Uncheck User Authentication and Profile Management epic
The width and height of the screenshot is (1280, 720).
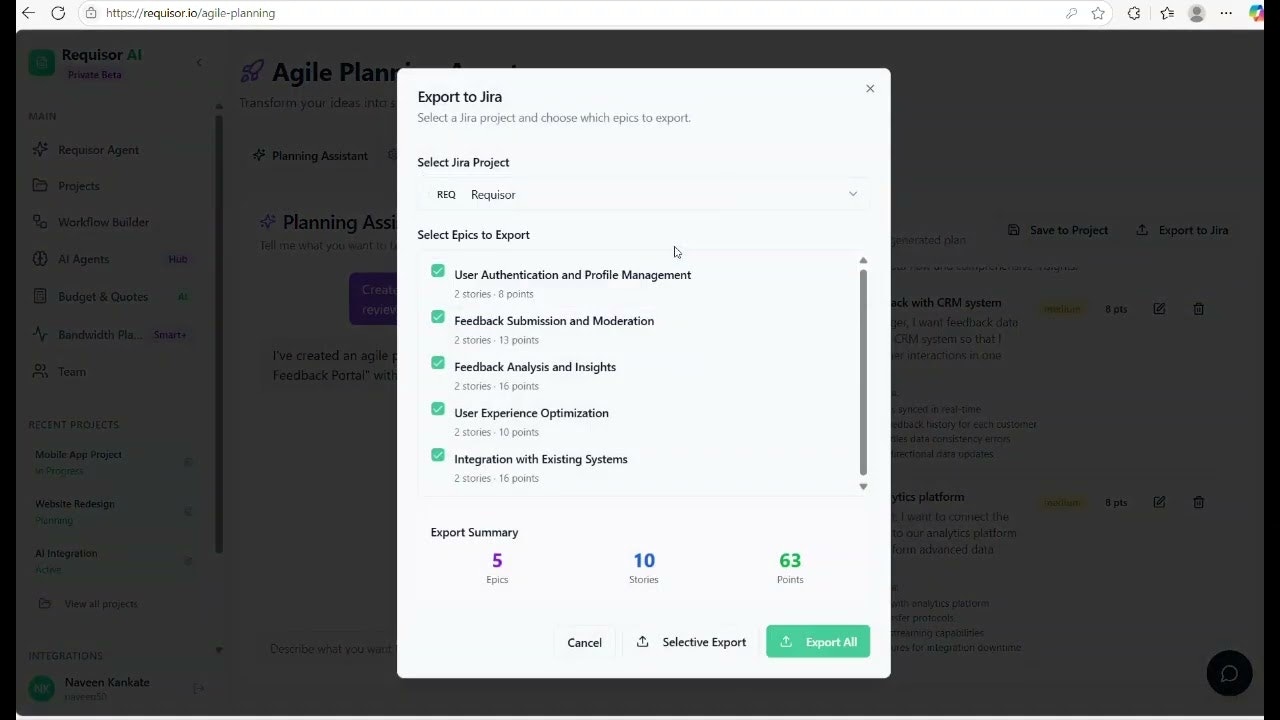click(438, 271)
